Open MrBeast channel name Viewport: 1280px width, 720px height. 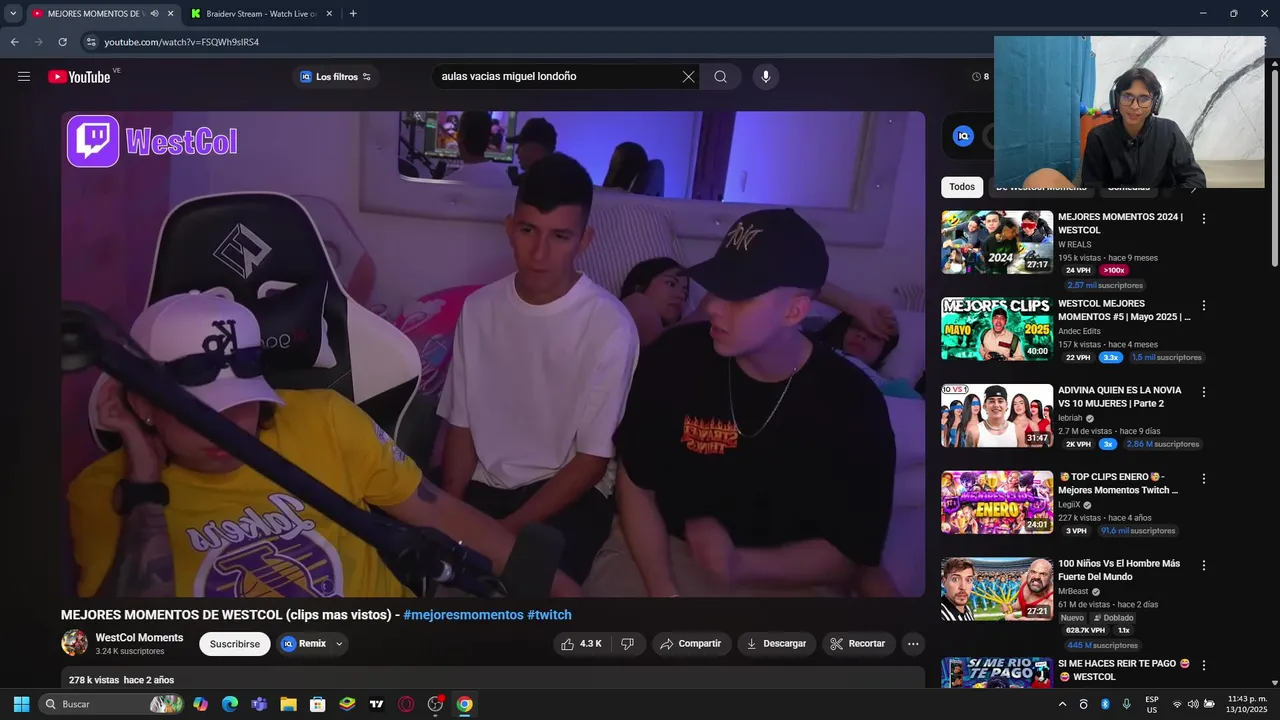[x=1074, y=591]
